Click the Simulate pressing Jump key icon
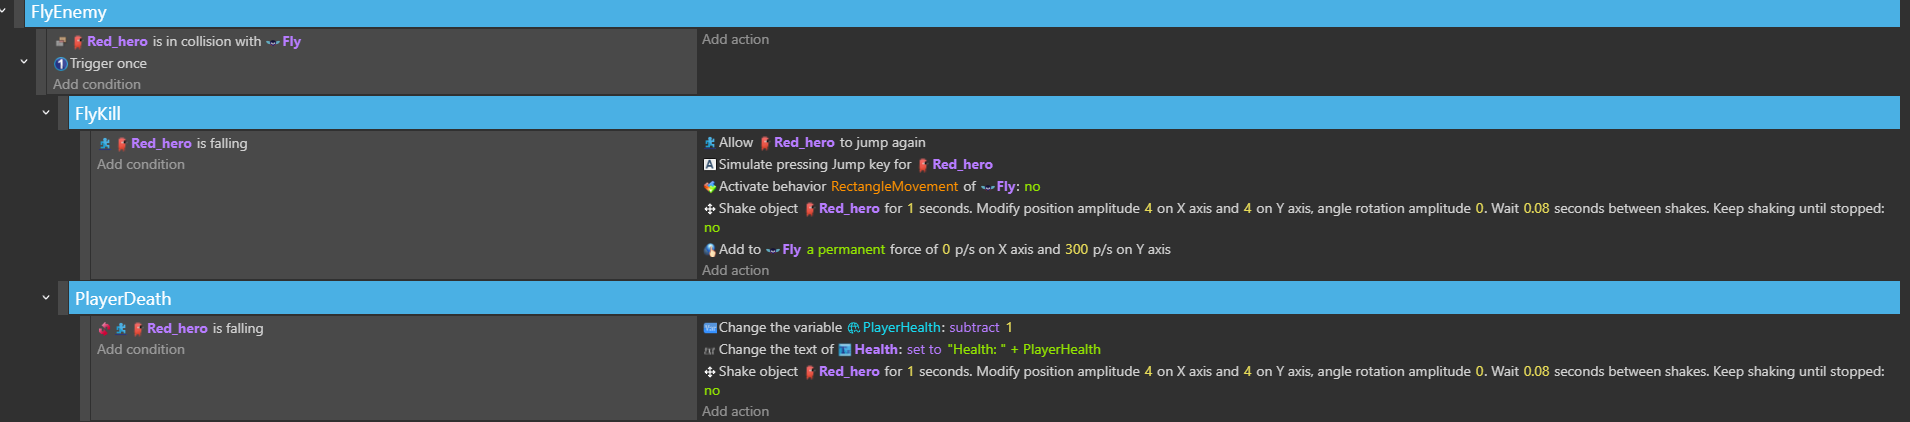This screenshot has height=422, width=1910. click(710, 165)
